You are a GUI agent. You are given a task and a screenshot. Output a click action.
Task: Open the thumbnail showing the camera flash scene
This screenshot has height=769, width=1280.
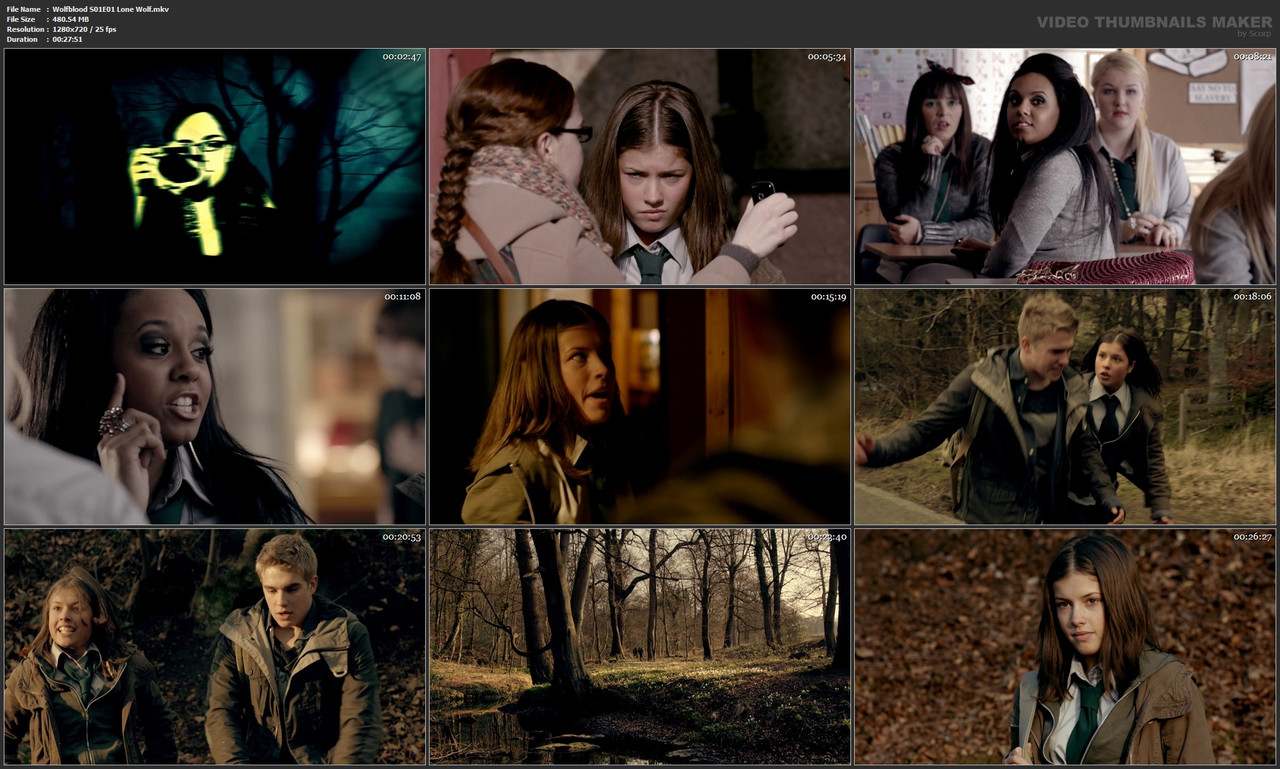pyautogui.click(x=213, y=165)
